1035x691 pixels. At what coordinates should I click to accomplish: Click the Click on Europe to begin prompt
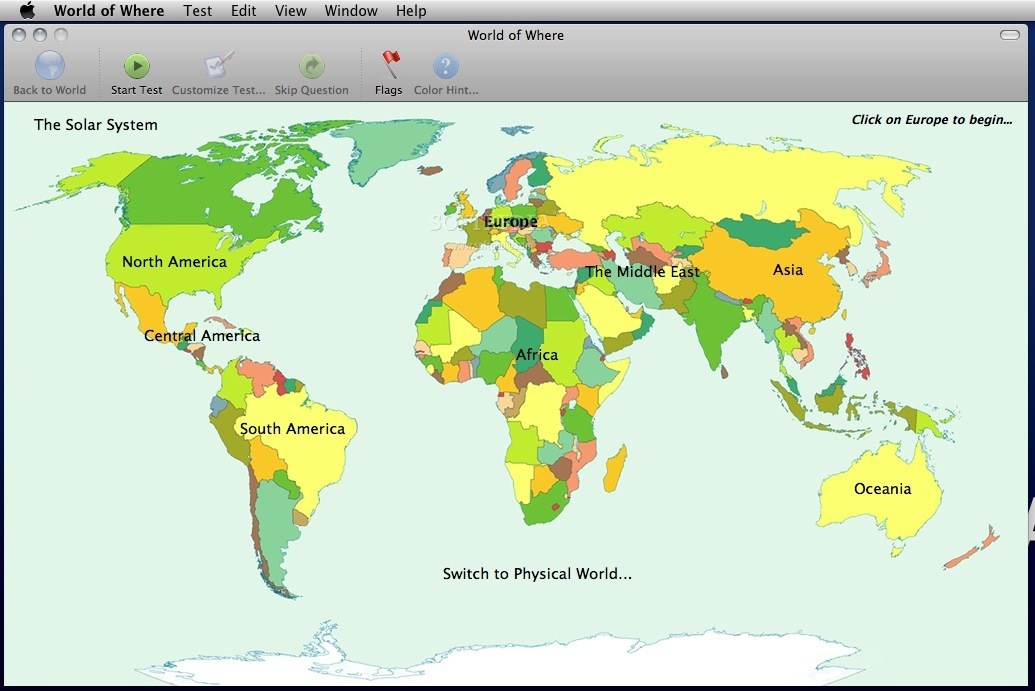931,119
